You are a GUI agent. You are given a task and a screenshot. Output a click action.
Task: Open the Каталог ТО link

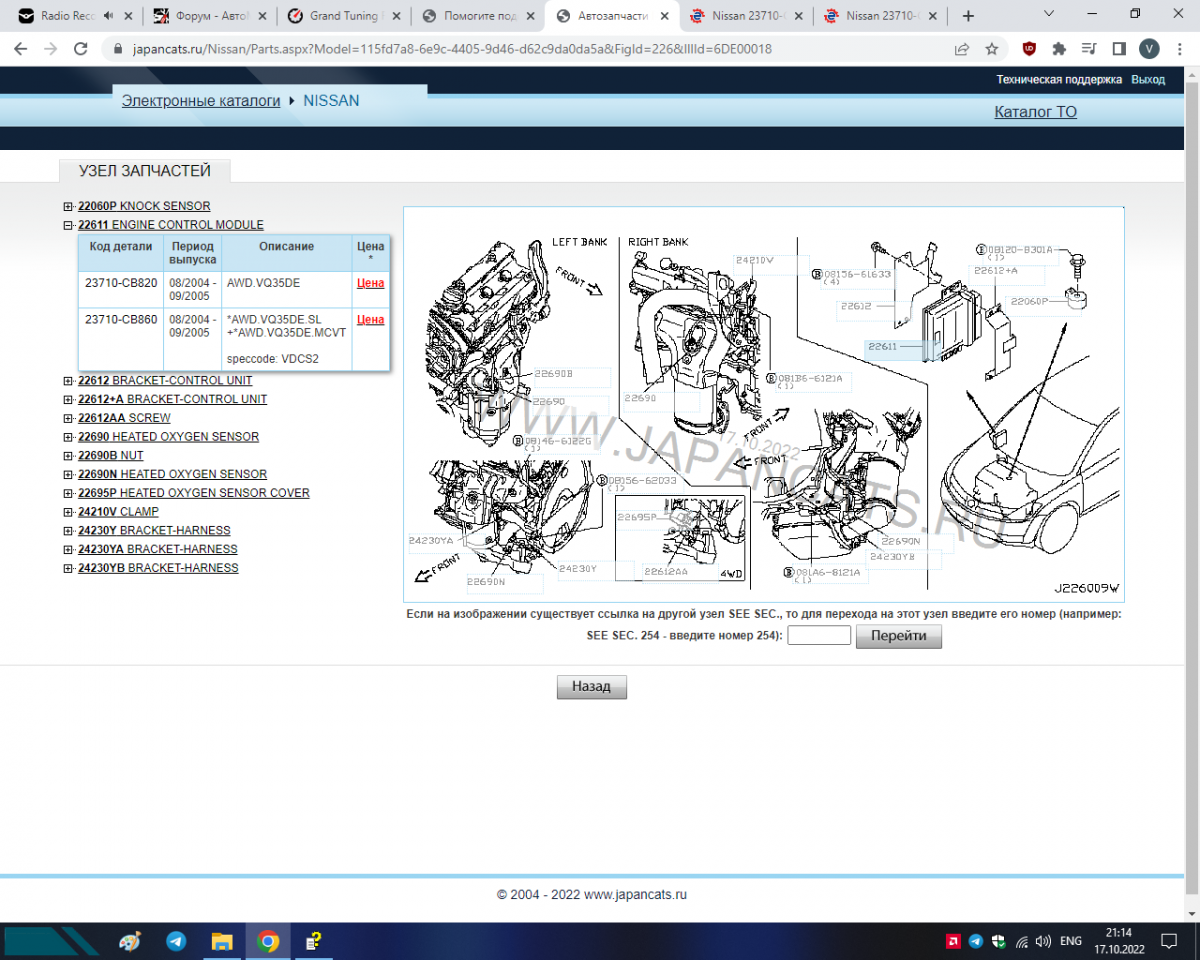coord(1035,112)
